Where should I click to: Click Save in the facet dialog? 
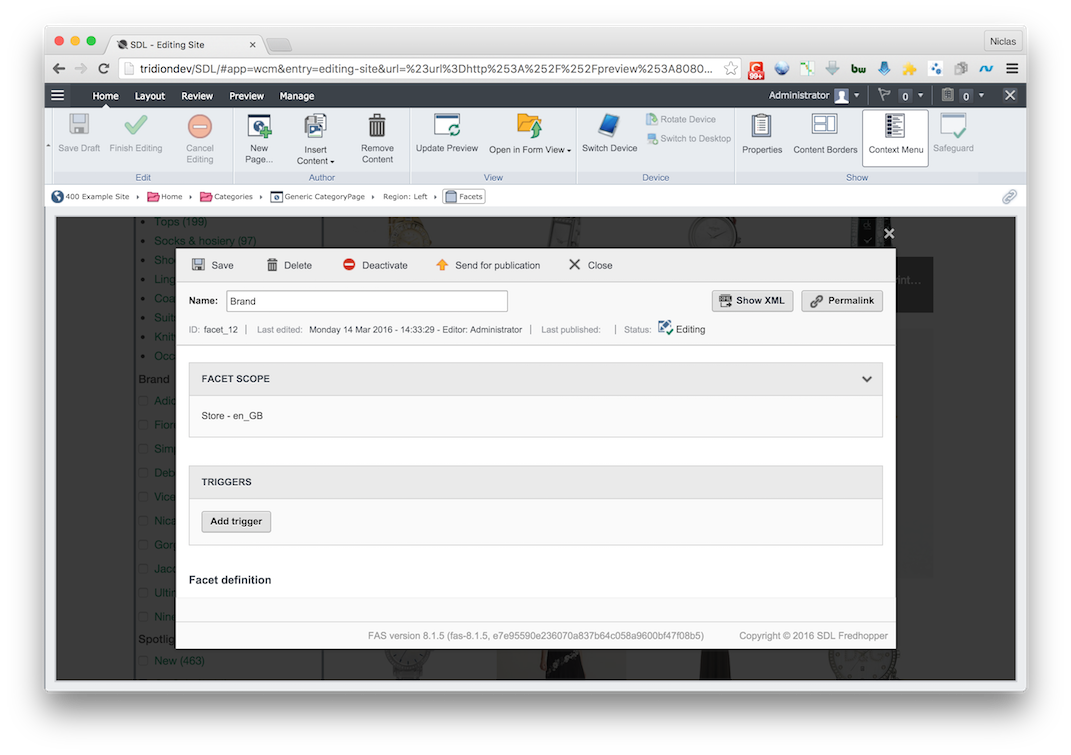212,265
